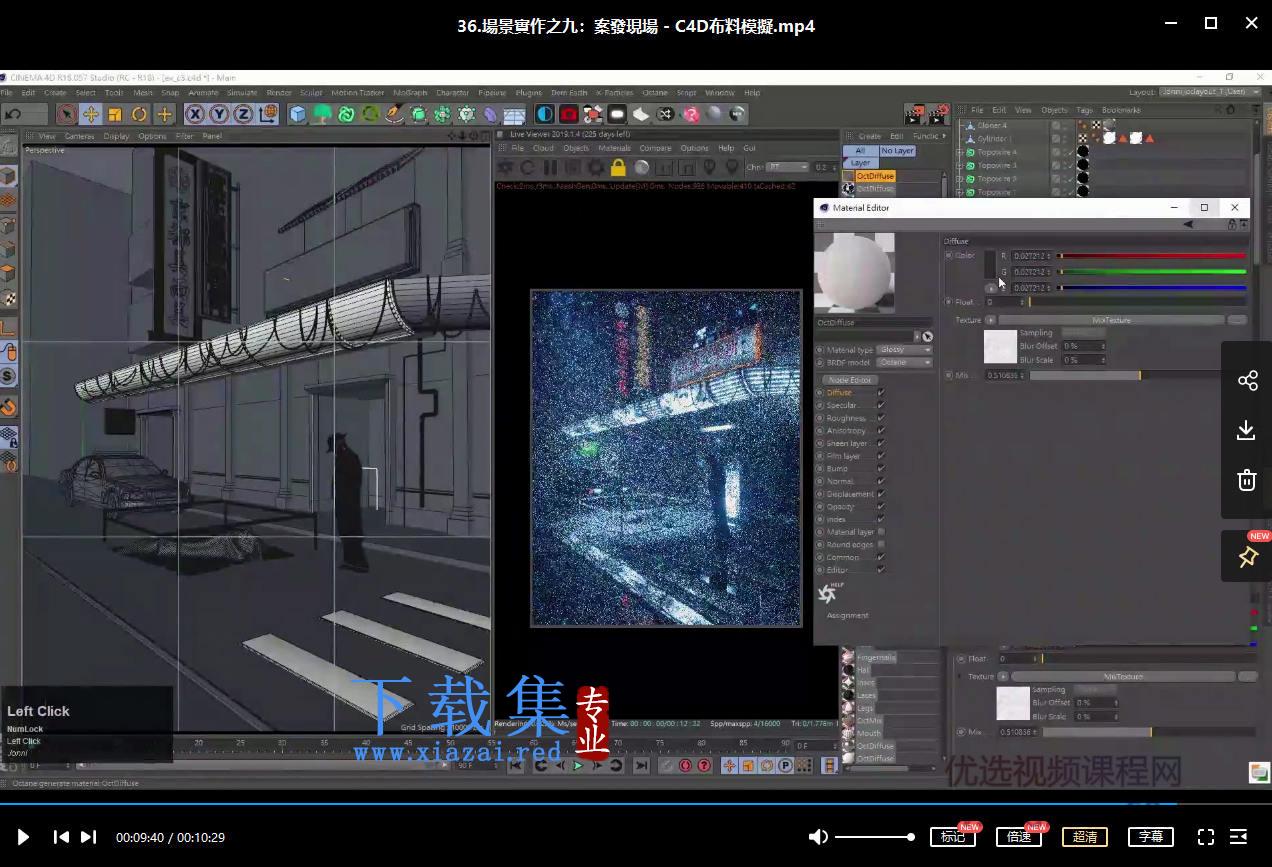Image resolution: width=1272 pixels, height=867 pixels.
Task: Select the Rotate tool
Action: (140, 114)
